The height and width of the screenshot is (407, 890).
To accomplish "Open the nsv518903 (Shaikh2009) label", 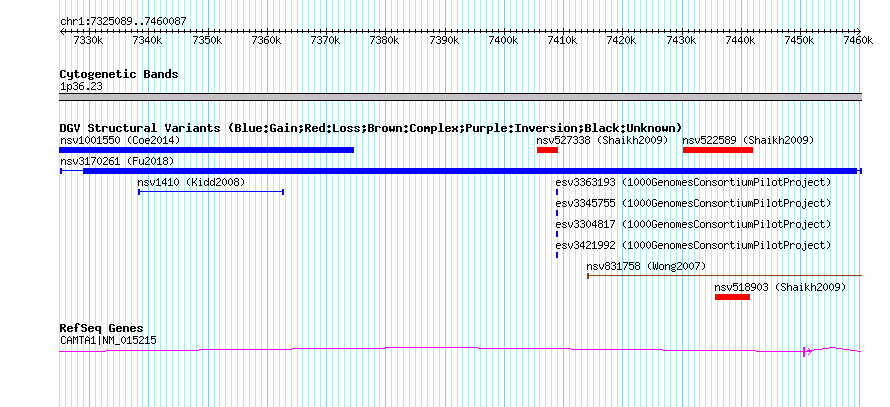I will 780,288.
